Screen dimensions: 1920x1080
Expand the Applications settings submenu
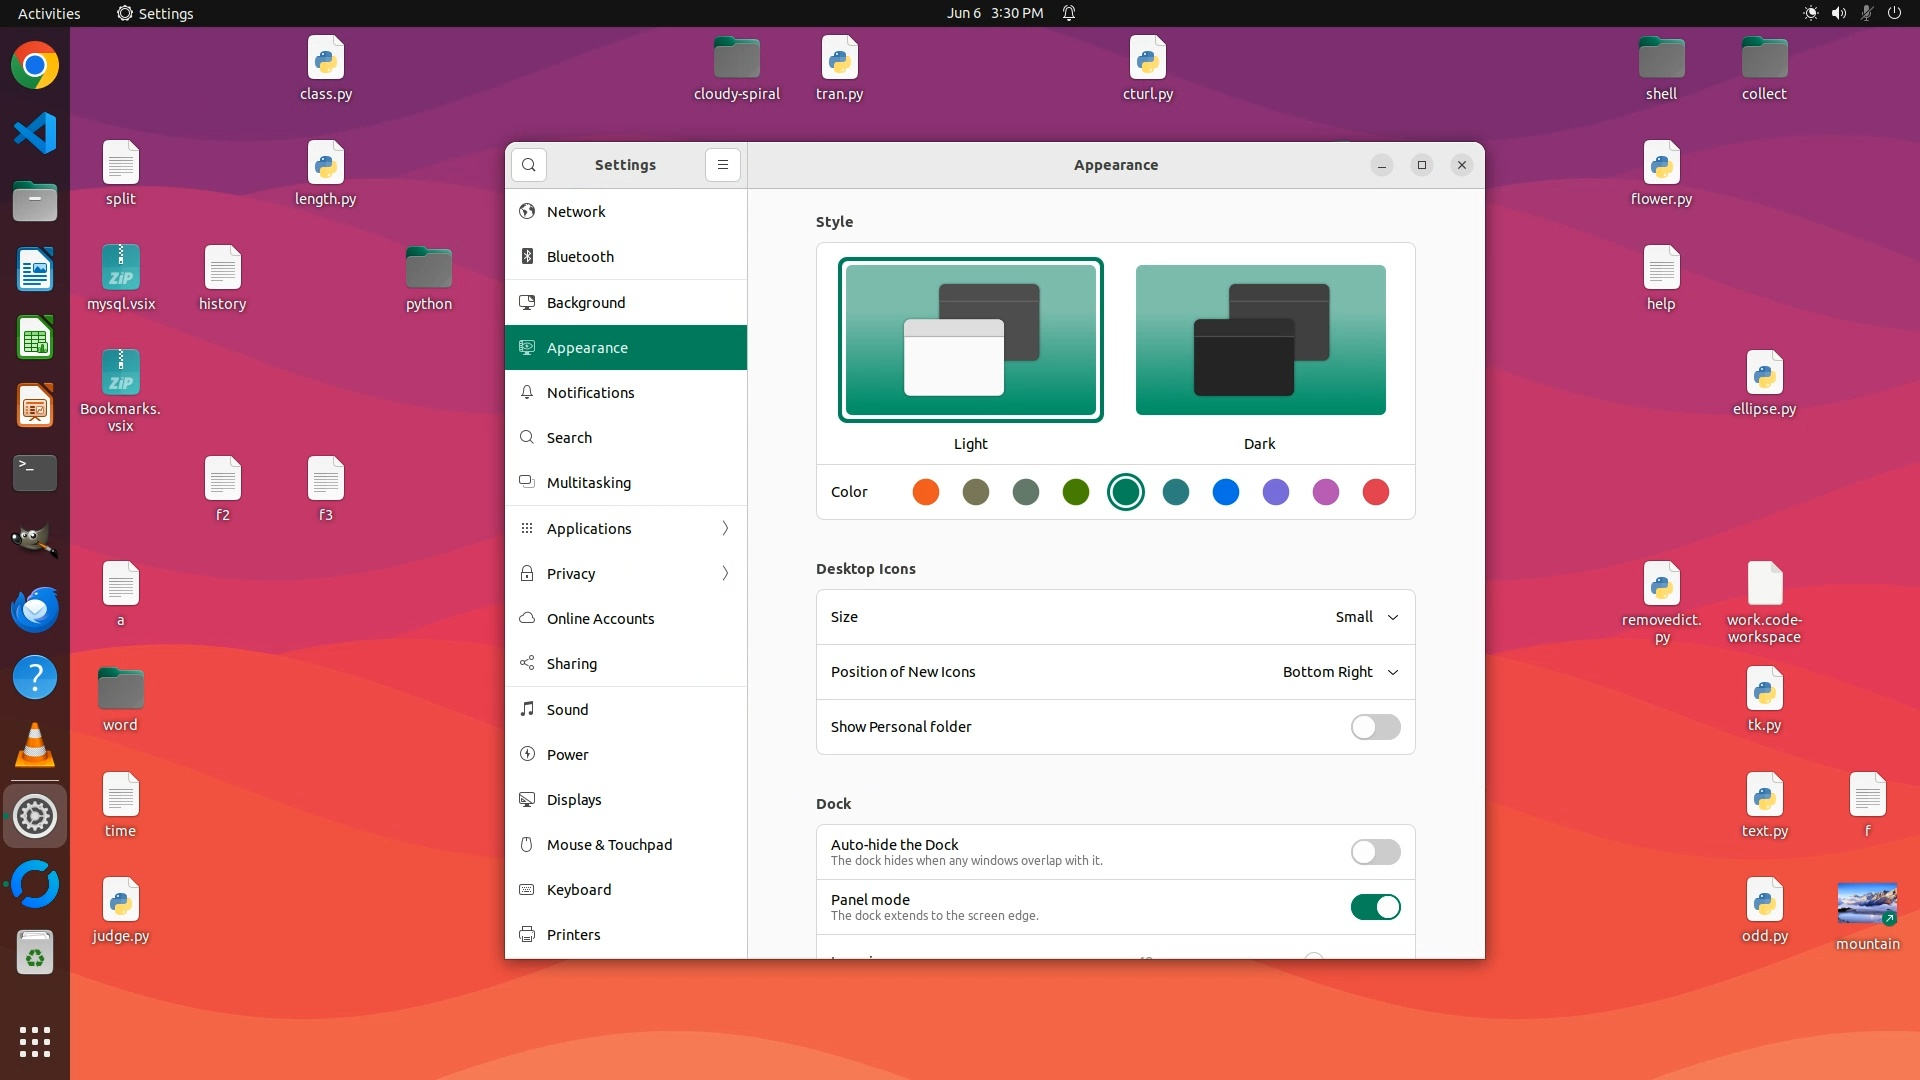[x=626, y=528]
